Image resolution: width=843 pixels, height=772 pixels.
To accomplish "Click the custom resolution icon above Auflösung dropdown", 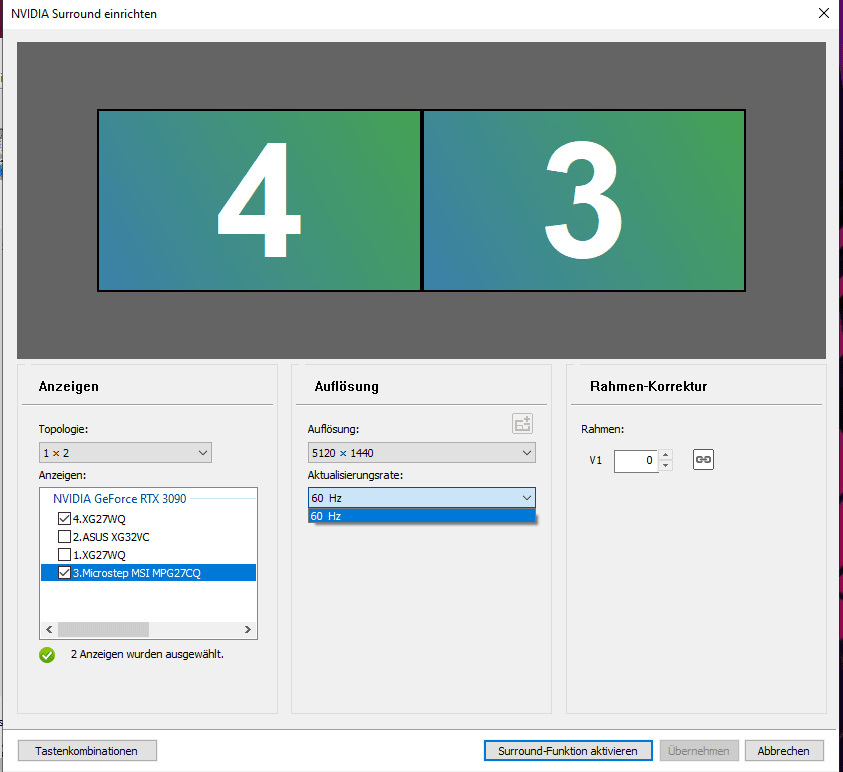I will point(522,424).
